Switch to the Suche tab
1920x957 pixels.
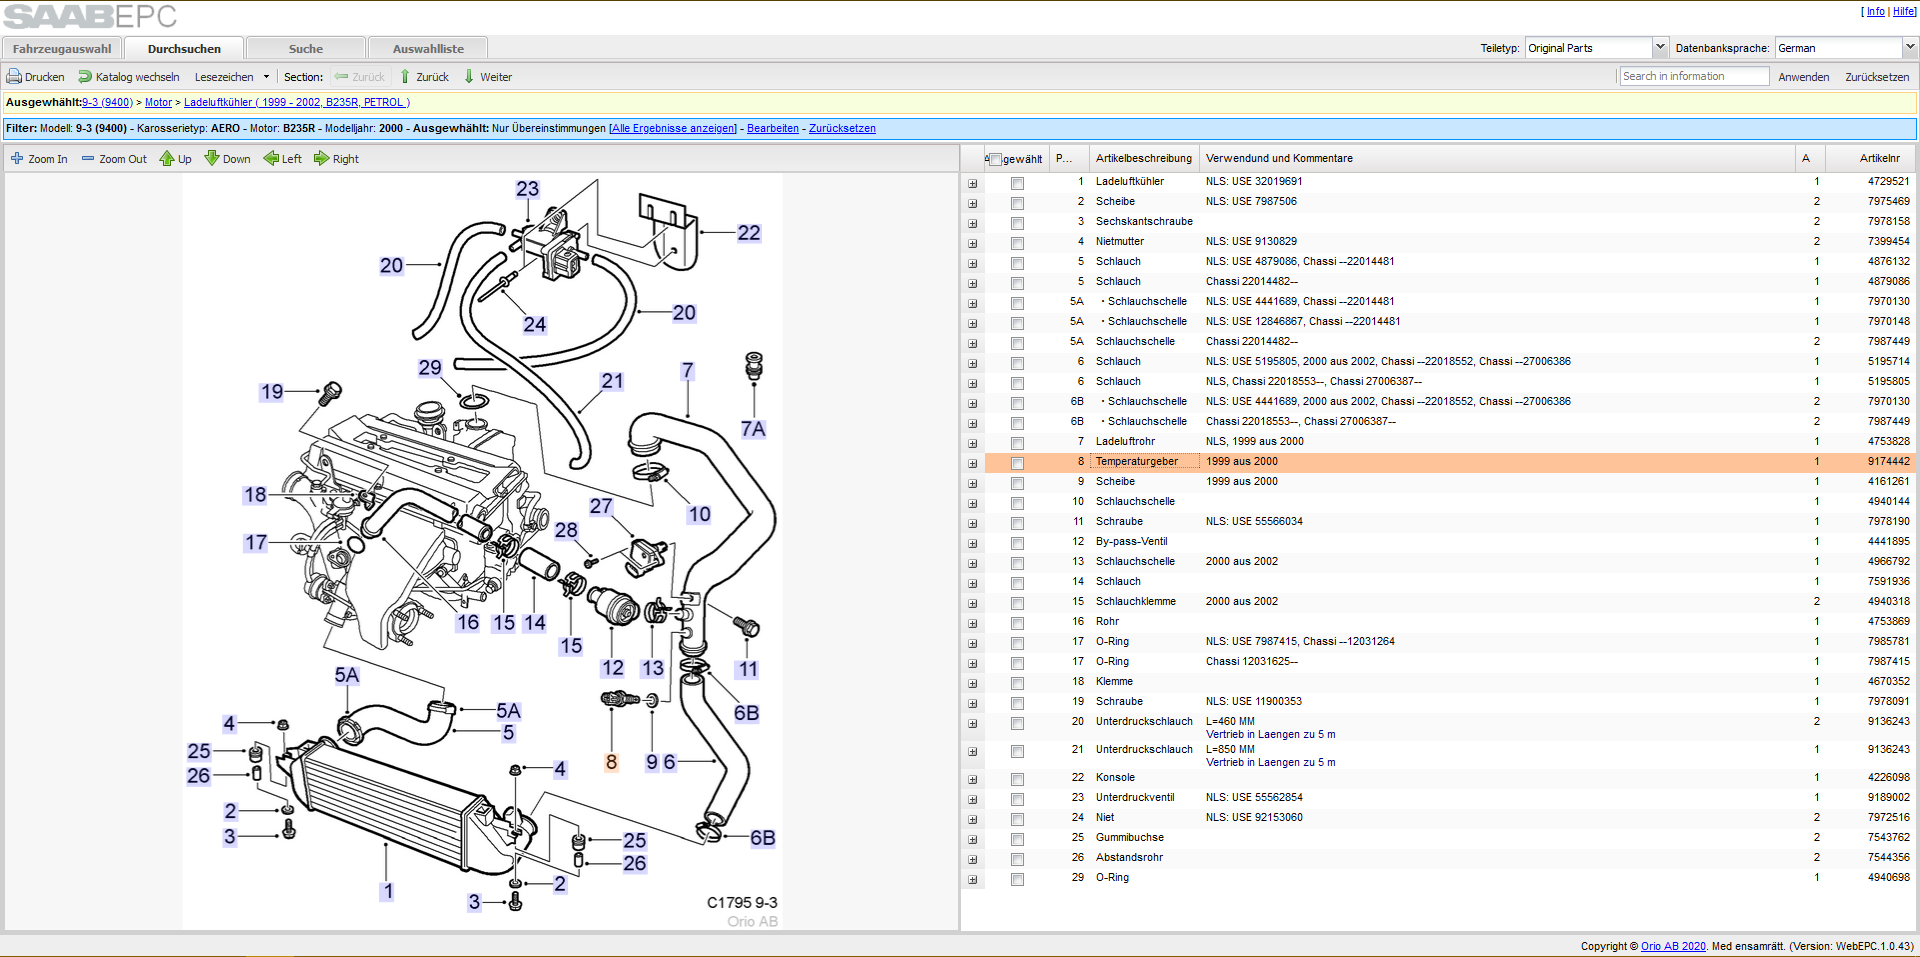pyautogui.click(x=306, y=49)
